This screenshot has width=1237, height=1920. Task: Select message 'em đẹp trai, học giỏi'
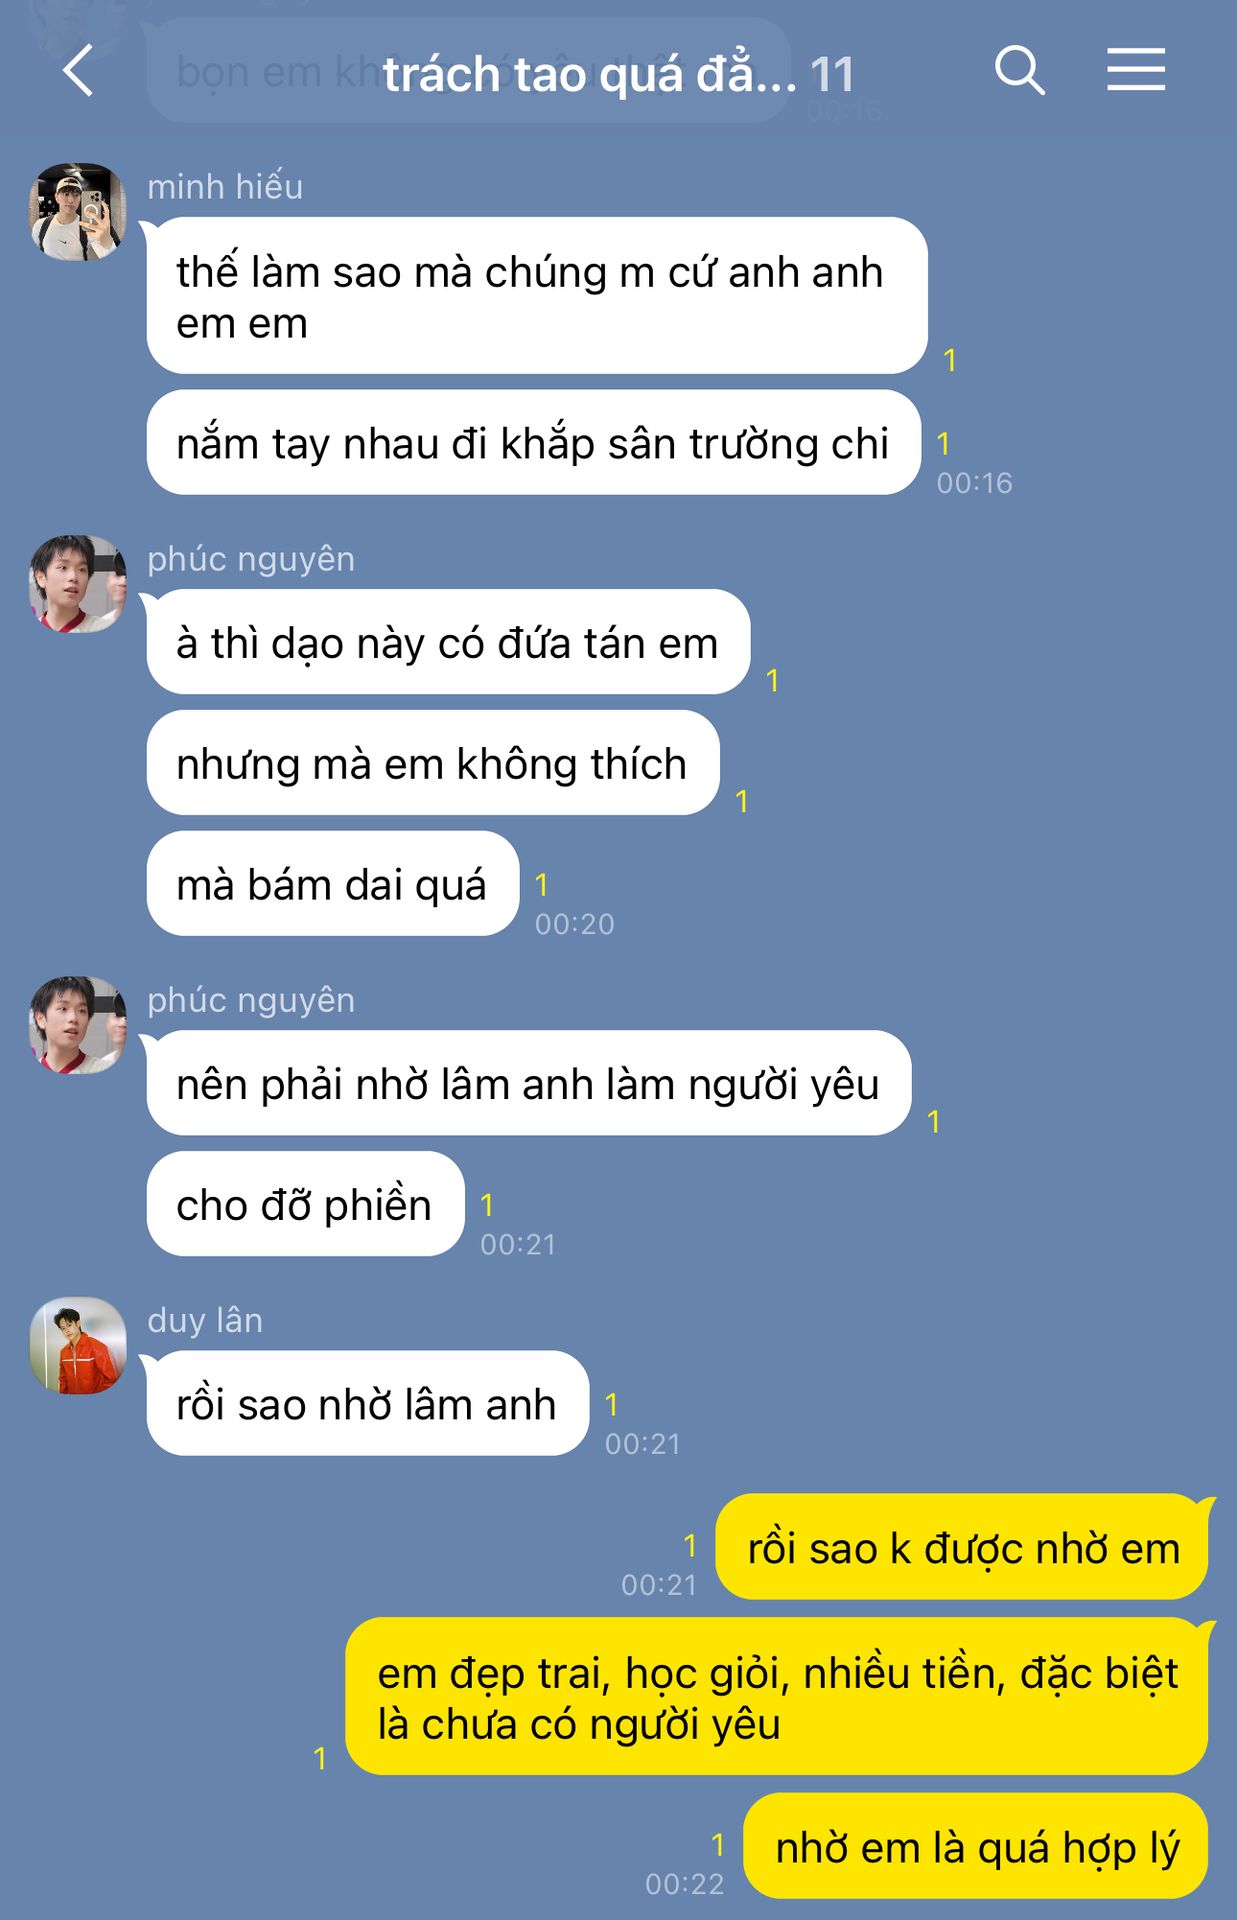(777, 1697)
